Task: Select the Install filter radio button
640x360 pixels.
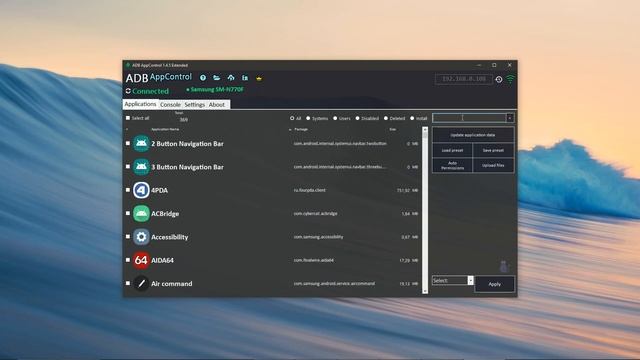Action: [412, 118]
